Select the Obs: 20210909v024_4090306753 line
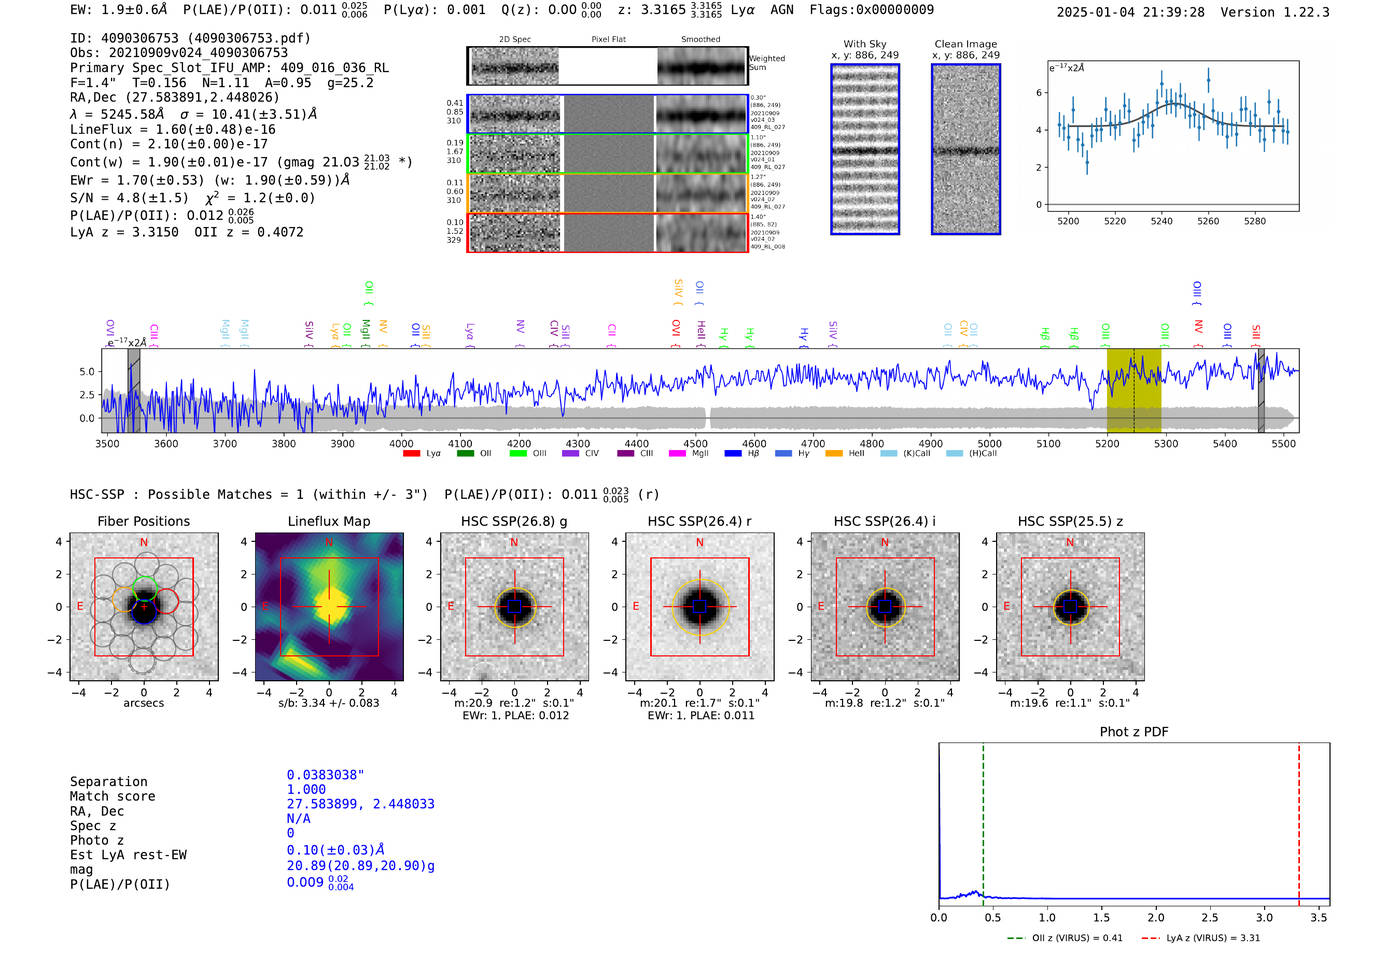Viewport: 1400px width, 953px height. (x=179, y=53)
